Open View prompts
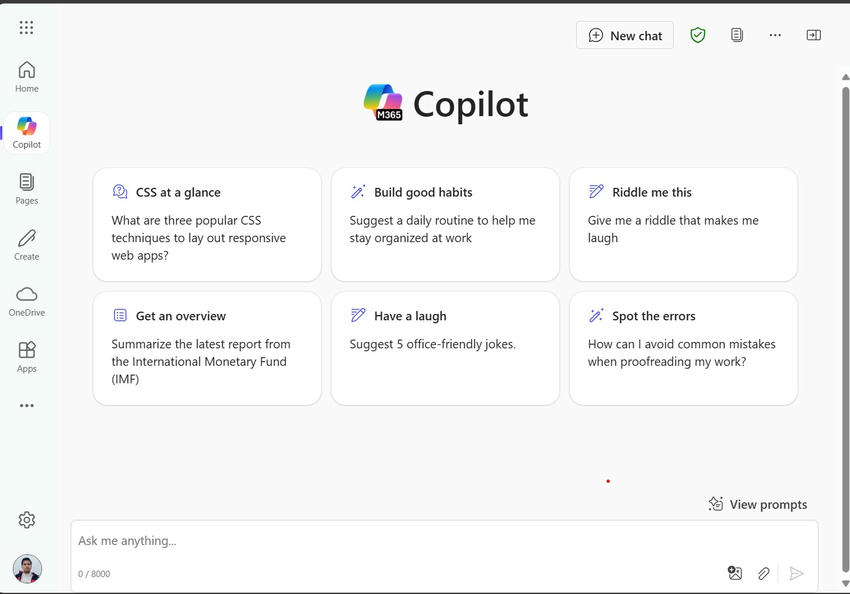The height and width of the screenshot is (594, 850). [x=758, y=504]
